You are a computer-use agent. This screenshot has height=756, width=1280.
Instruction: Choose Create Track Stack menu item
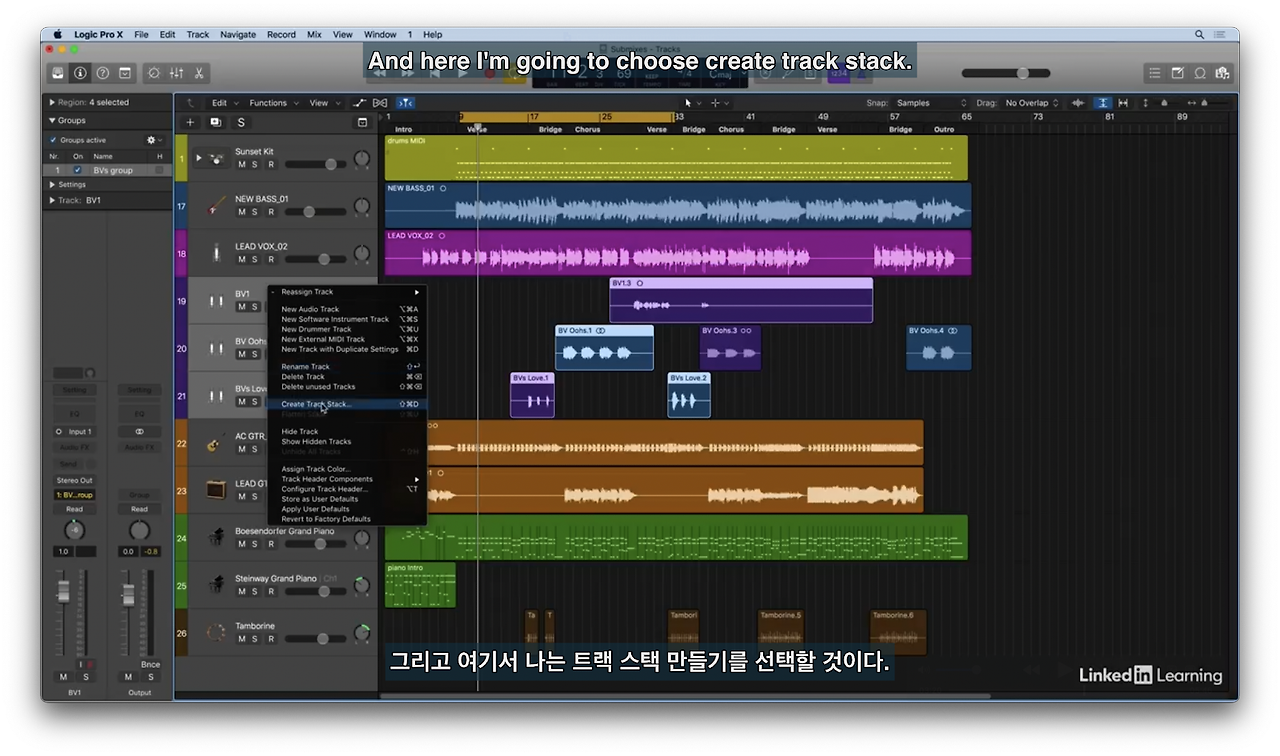coord(347,404)
